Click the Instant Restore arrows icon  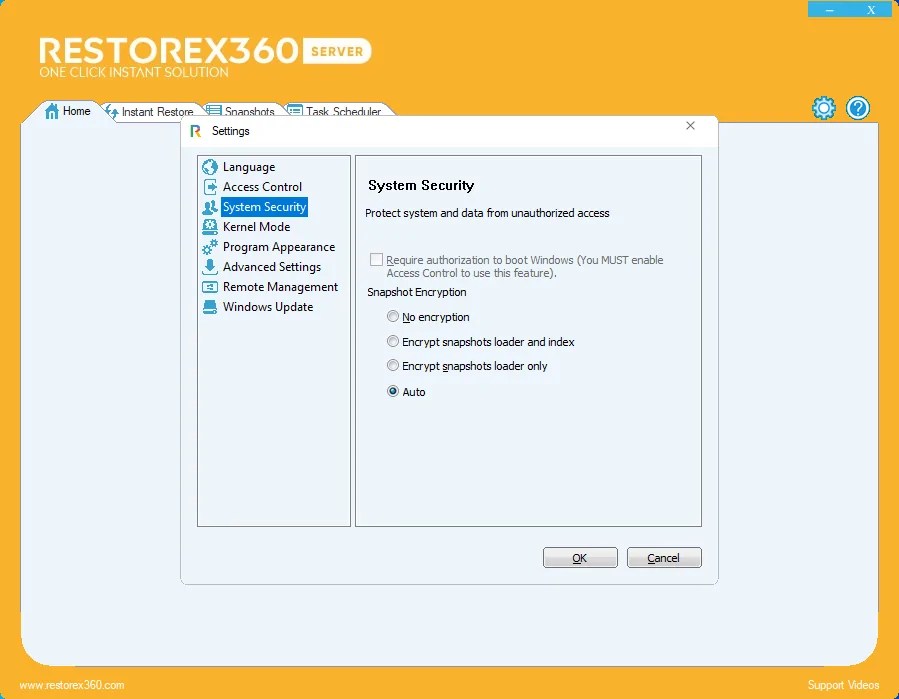click(x=112, y=111)
